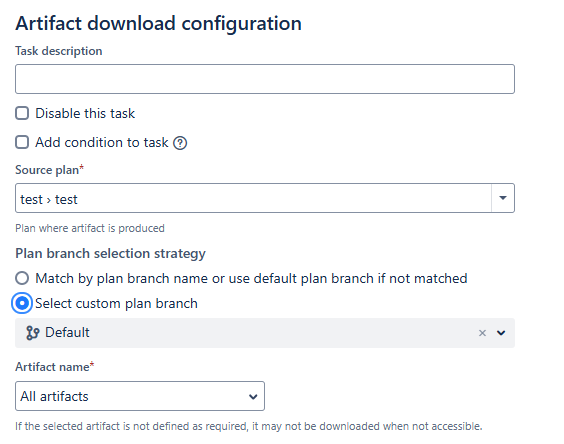Choose the Select custom plan branch radio
Viewport: 564px width, 444px height.
coord(22,303)
